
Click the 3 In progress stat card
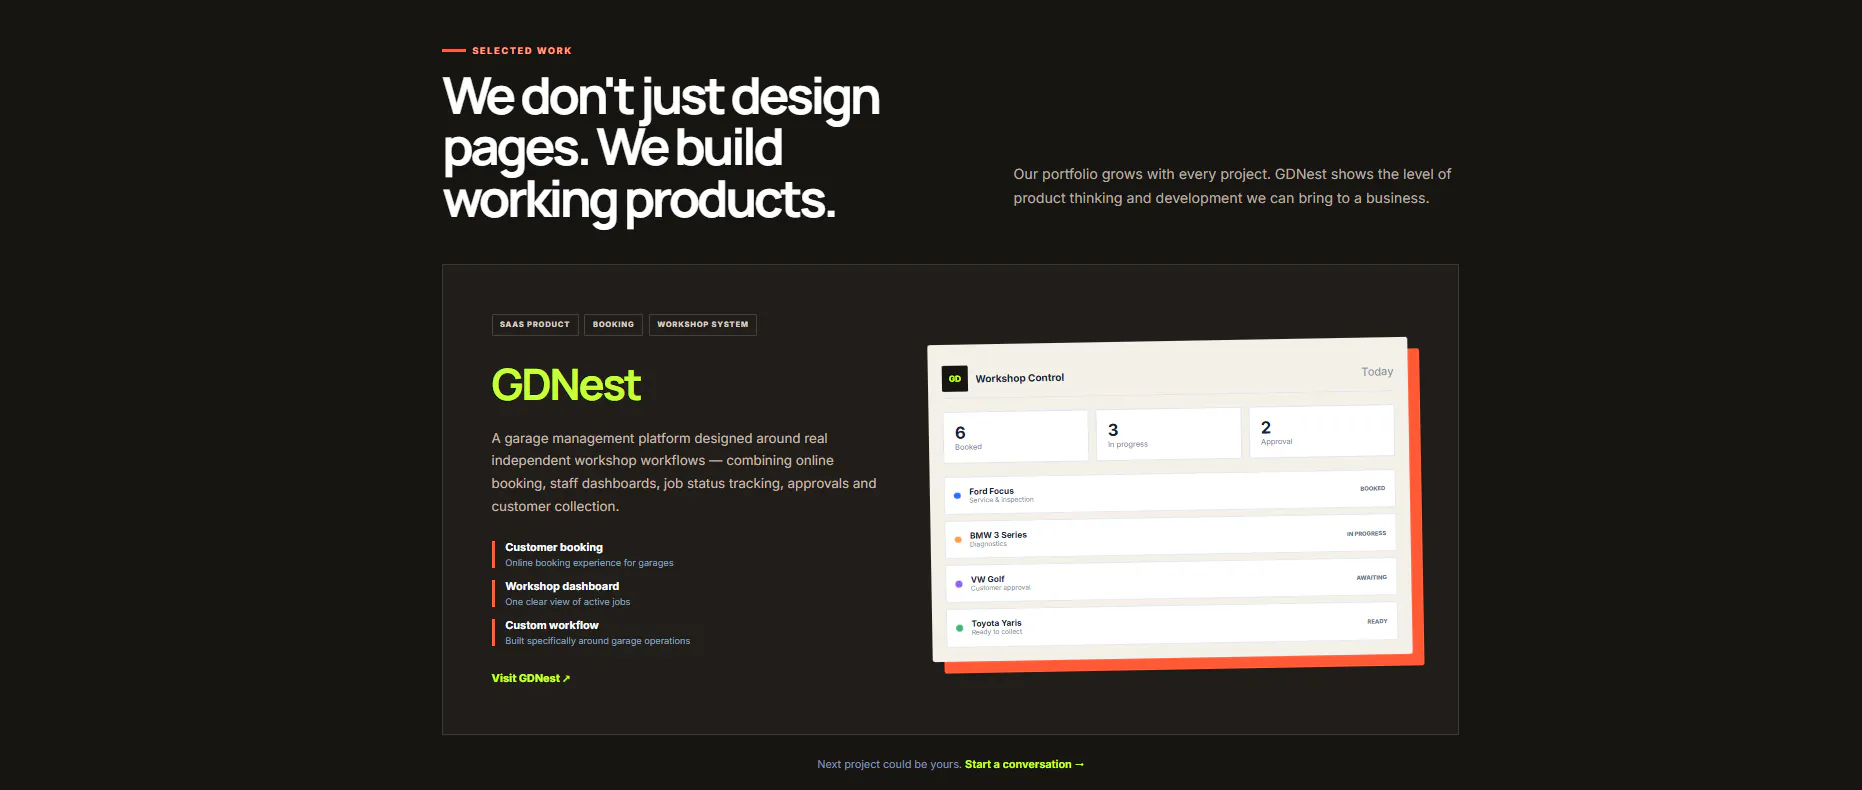tap(1168, 433)
